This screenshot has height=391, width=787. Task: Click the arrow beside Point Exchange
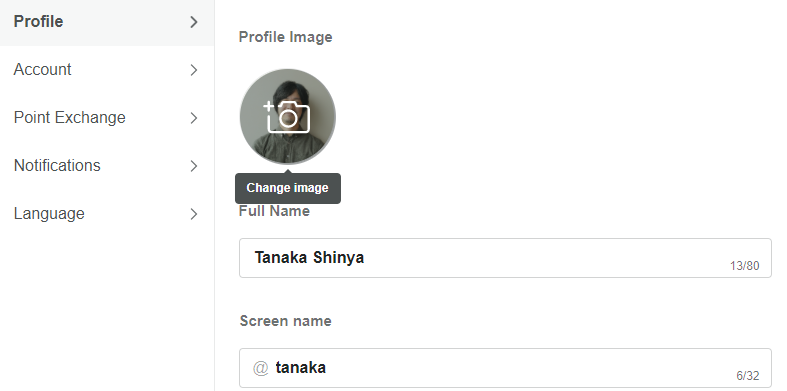click(194, 118)
